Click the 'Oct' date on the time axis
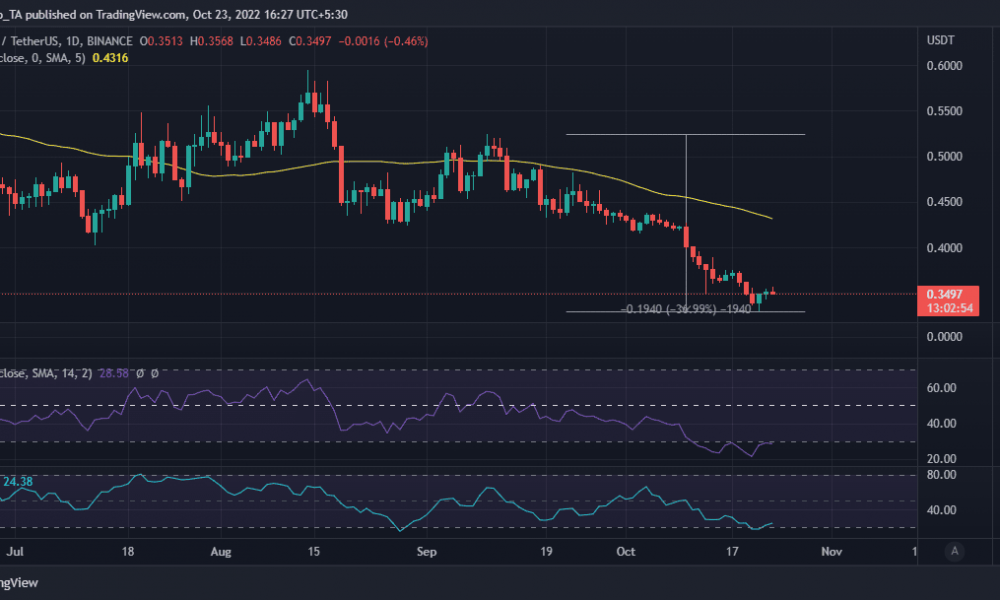 (626, 552)
